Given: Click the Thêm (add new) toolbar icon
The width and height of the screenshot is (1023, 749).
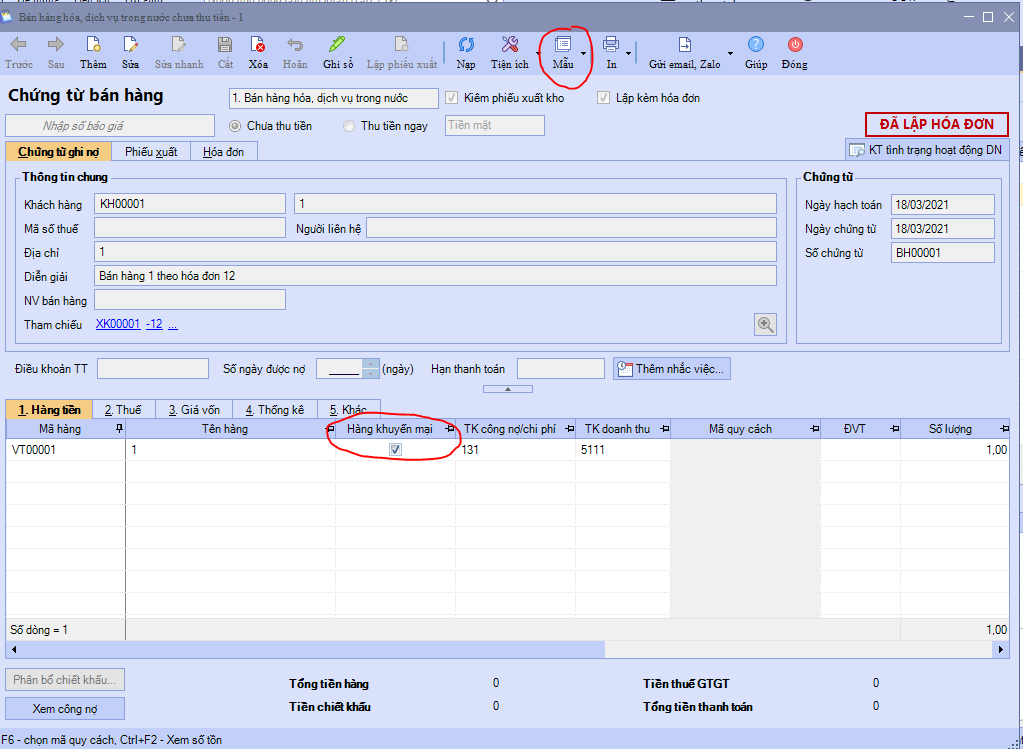Looking at the screenshot, I should [x=93, y=44].
